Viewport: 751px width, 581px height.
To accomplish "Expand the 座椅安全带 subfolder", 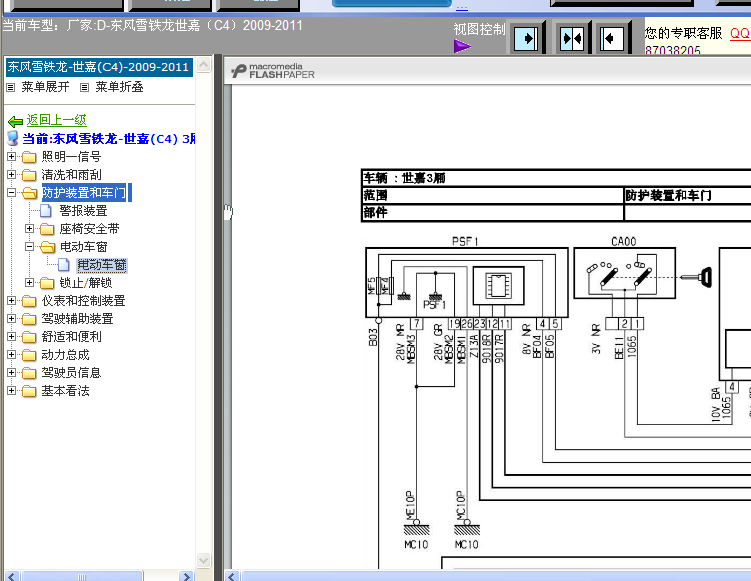I will coord(29,228).
